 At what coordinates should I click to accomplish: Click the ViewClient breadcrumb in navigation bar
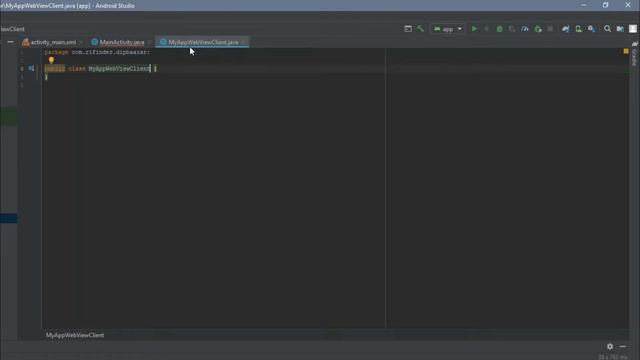click(x=12, y=29)
